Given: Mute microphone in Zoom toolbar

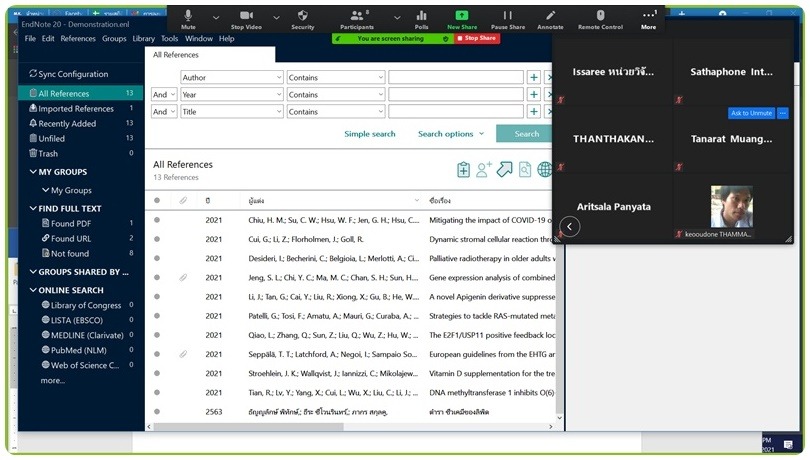Looking at the screenshot, I should click(188, 18).
